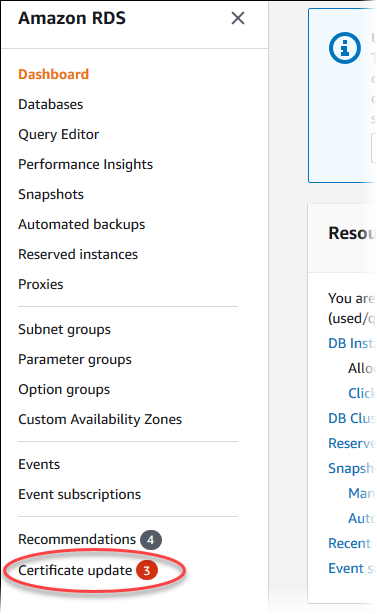Open Certificate update page
Viewport: 377px width, 614px height.
75,571
